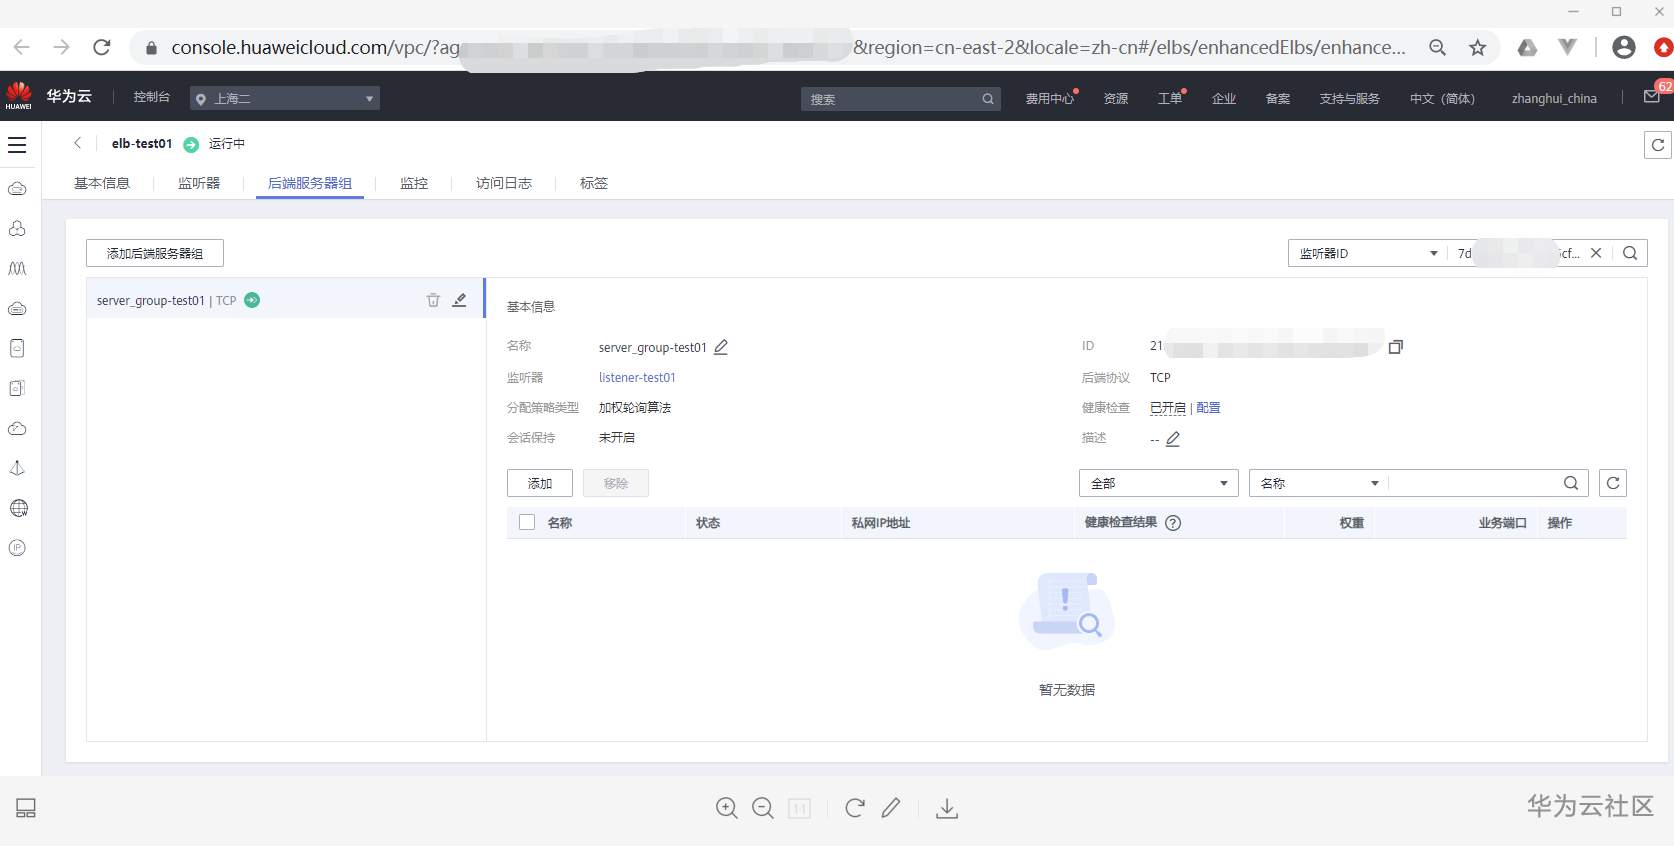Zoom out the image viewer
The height and width of the screenshot is (846, 1674).
pos(763,808)
